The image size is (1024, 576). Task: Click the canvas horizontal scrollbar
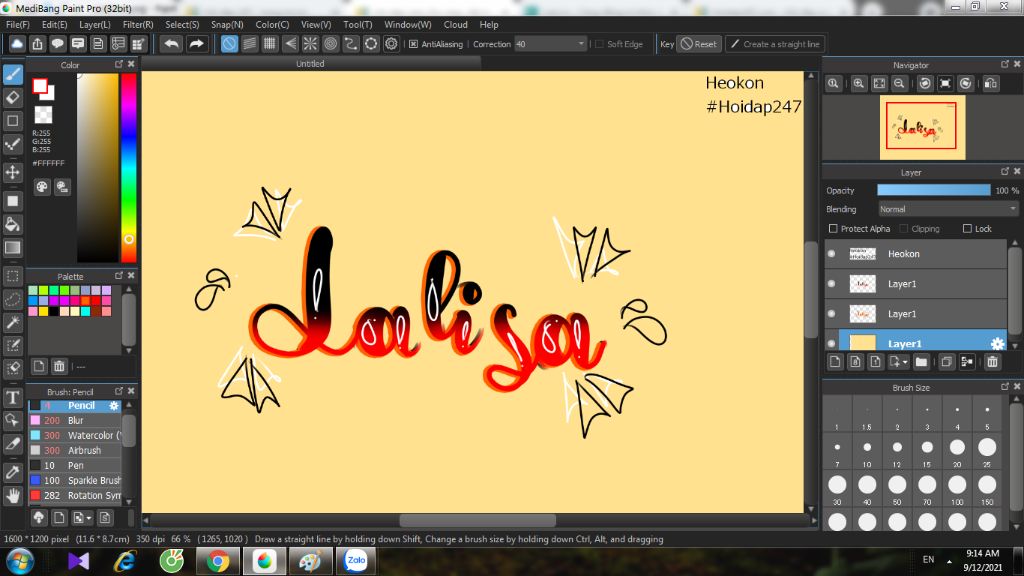coord(477,520)
